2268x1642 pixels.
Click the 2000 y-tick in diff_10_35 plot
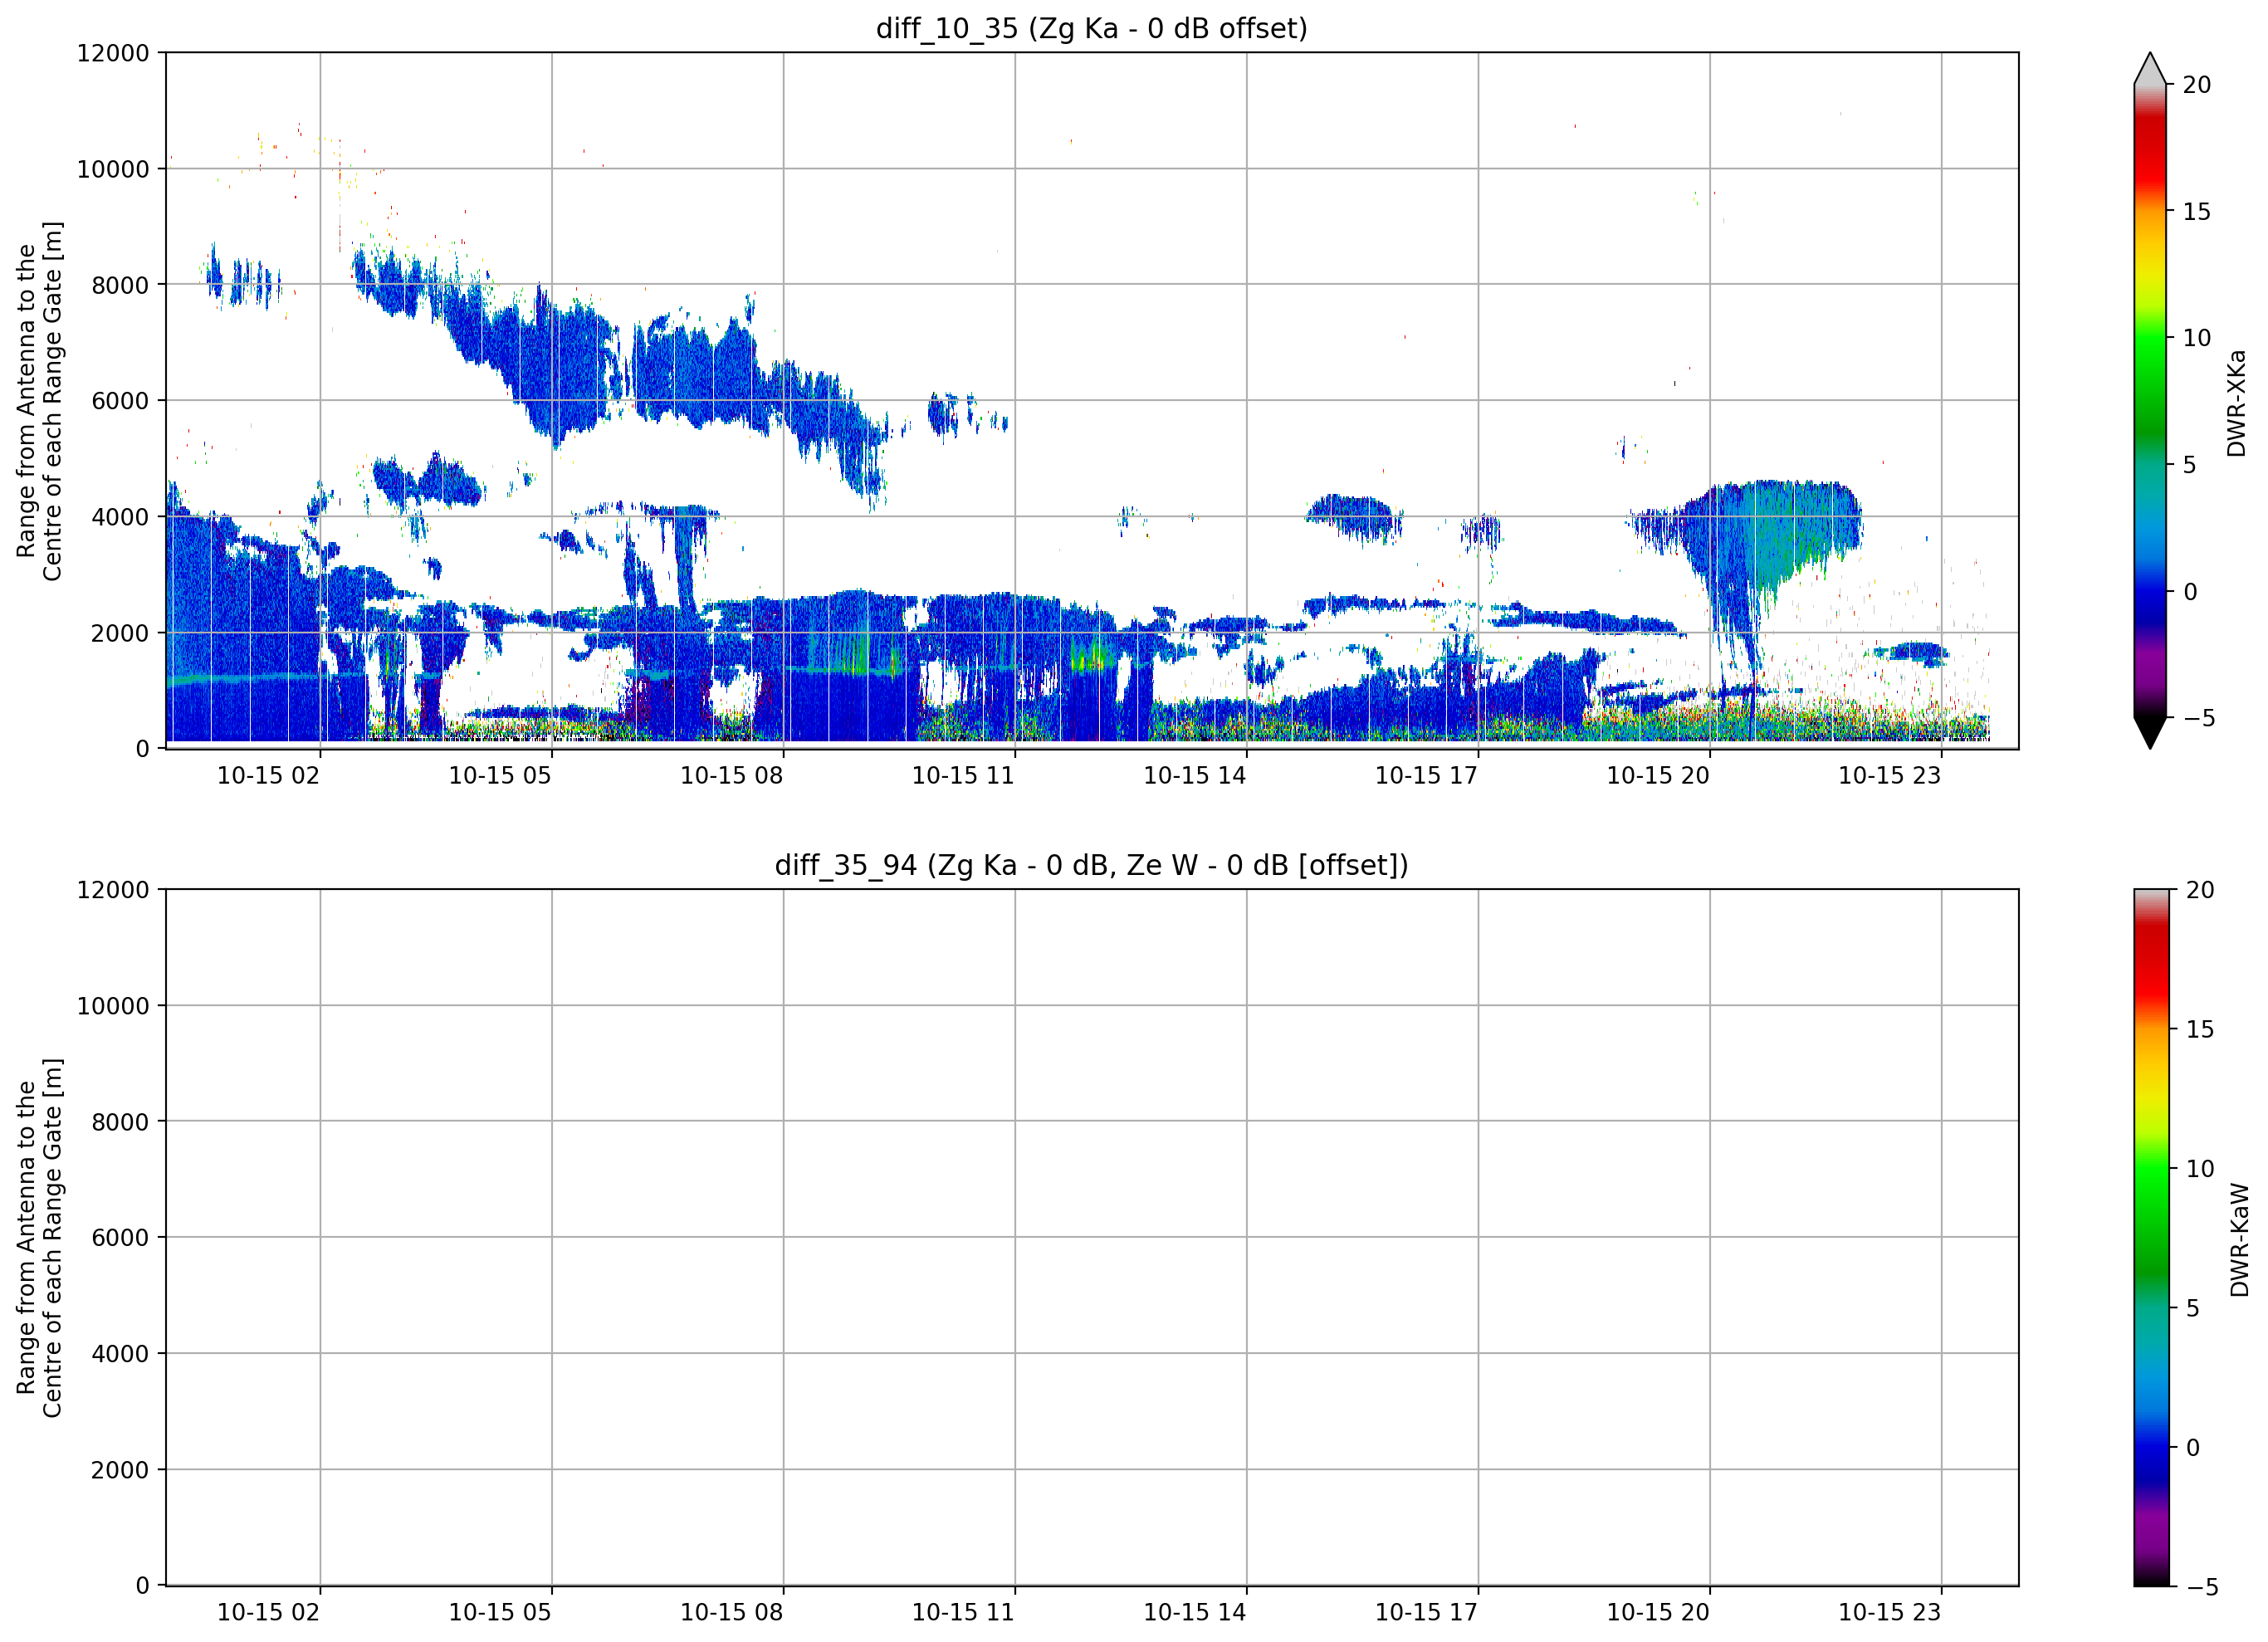pos(120,633)
